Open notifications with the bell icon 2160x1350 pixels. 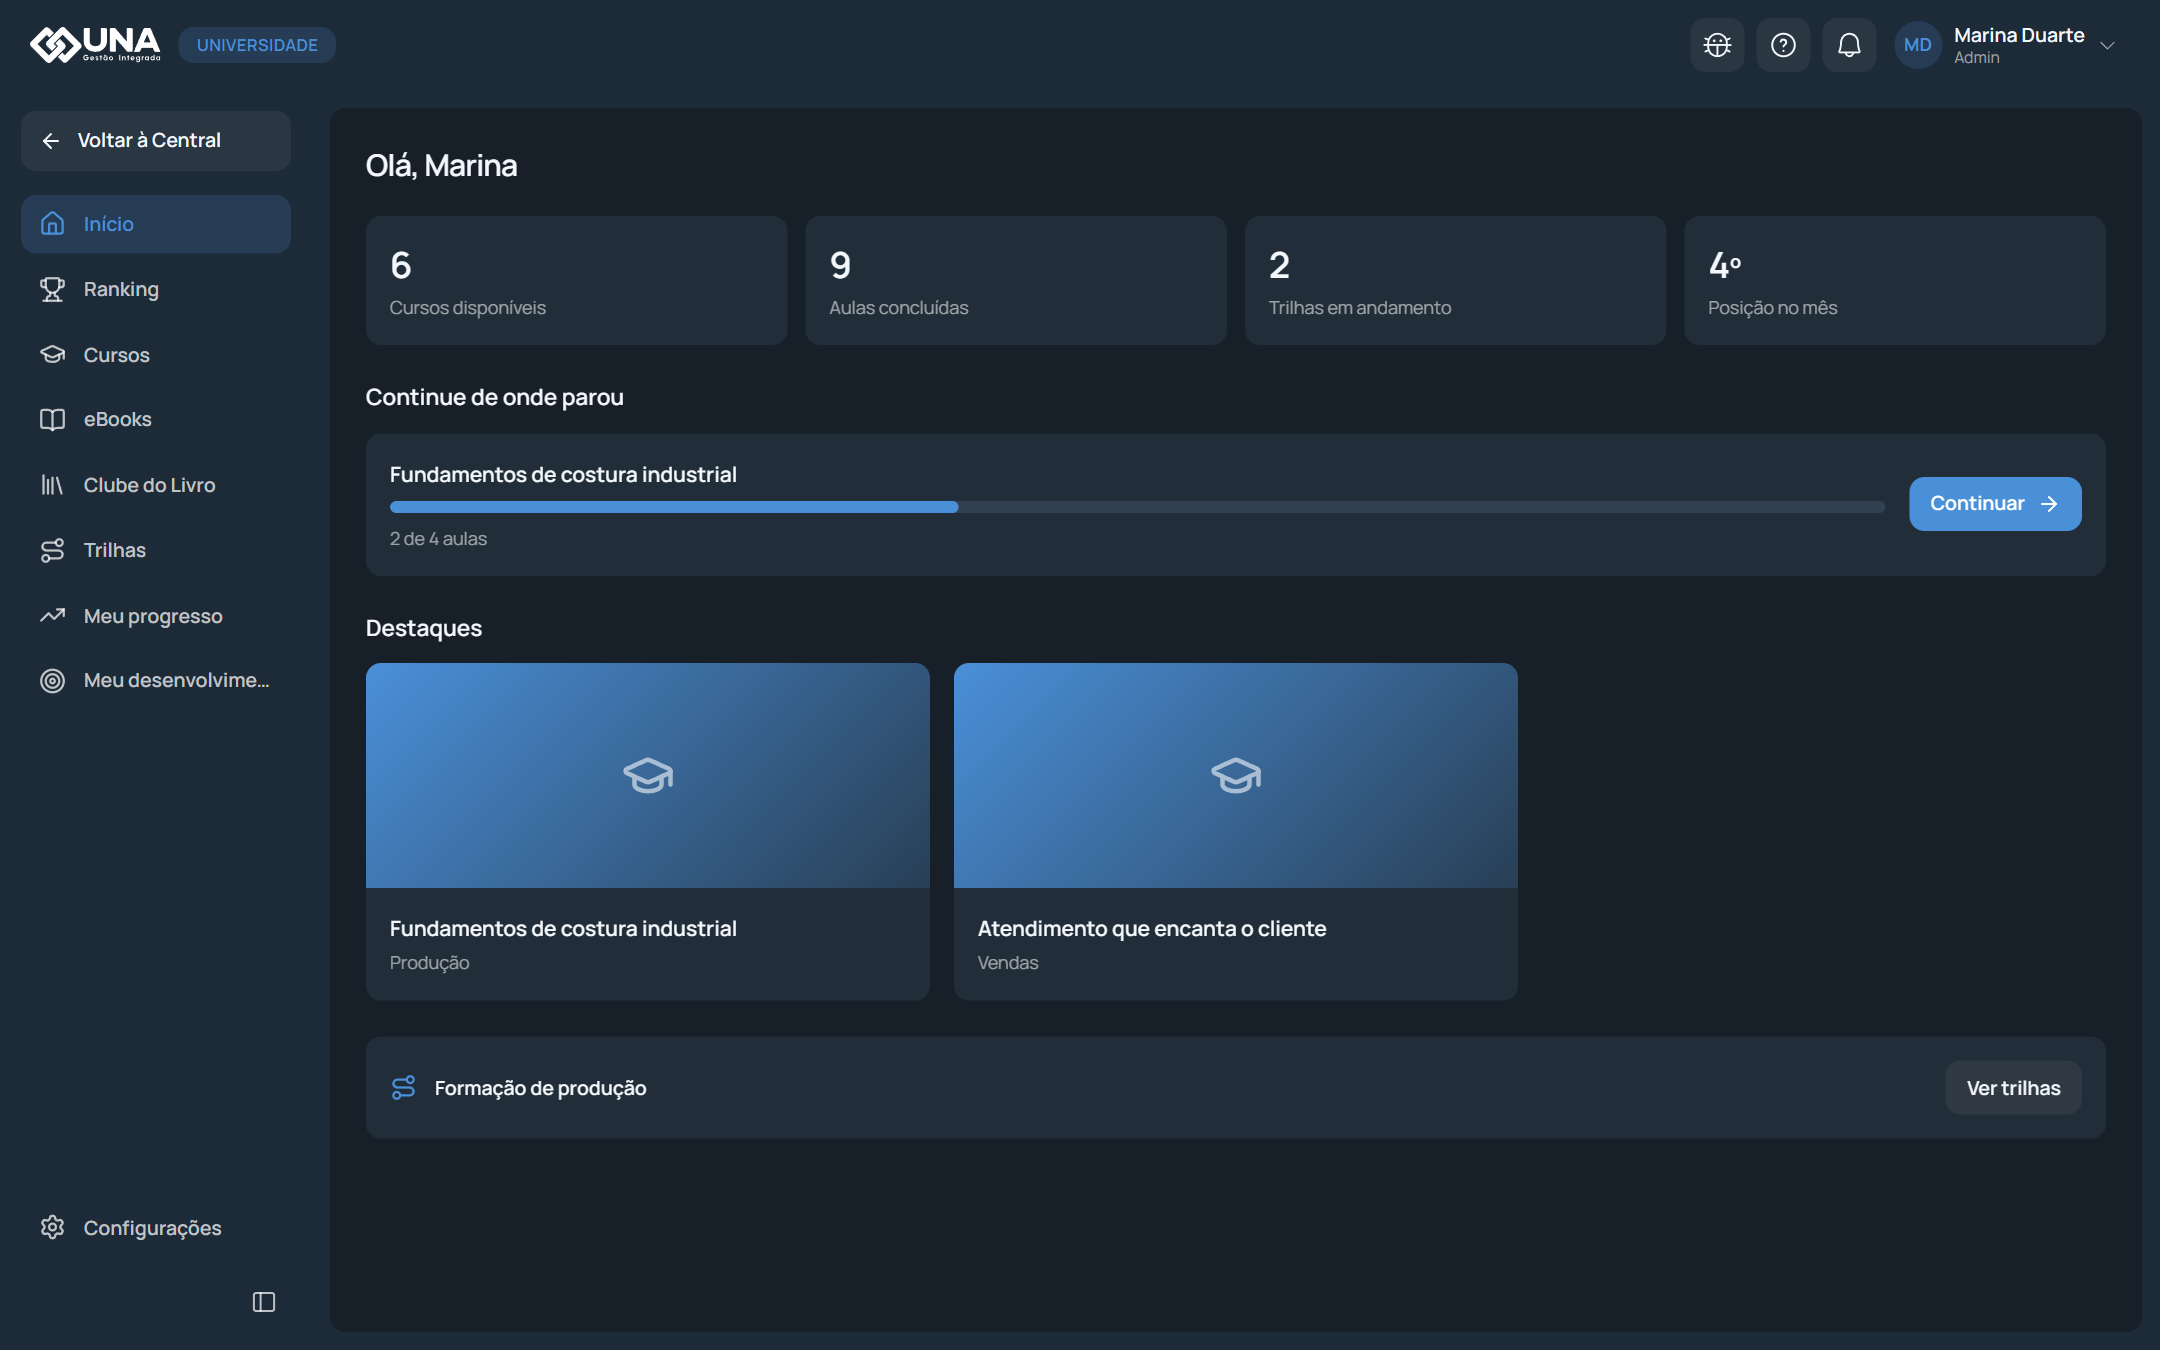[1849, 45]
